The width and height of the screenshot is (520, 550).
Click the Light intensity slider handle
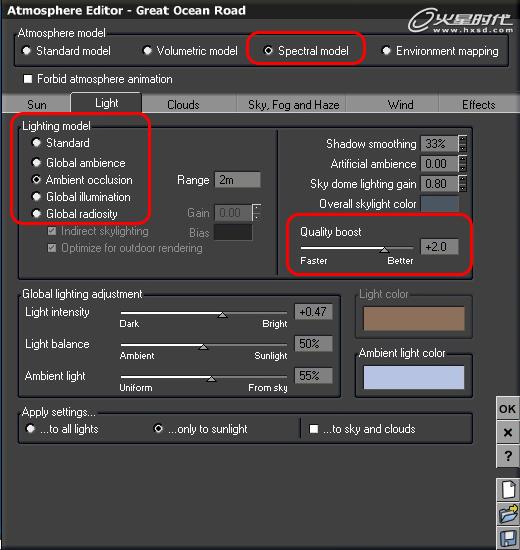tap(222, 315)
